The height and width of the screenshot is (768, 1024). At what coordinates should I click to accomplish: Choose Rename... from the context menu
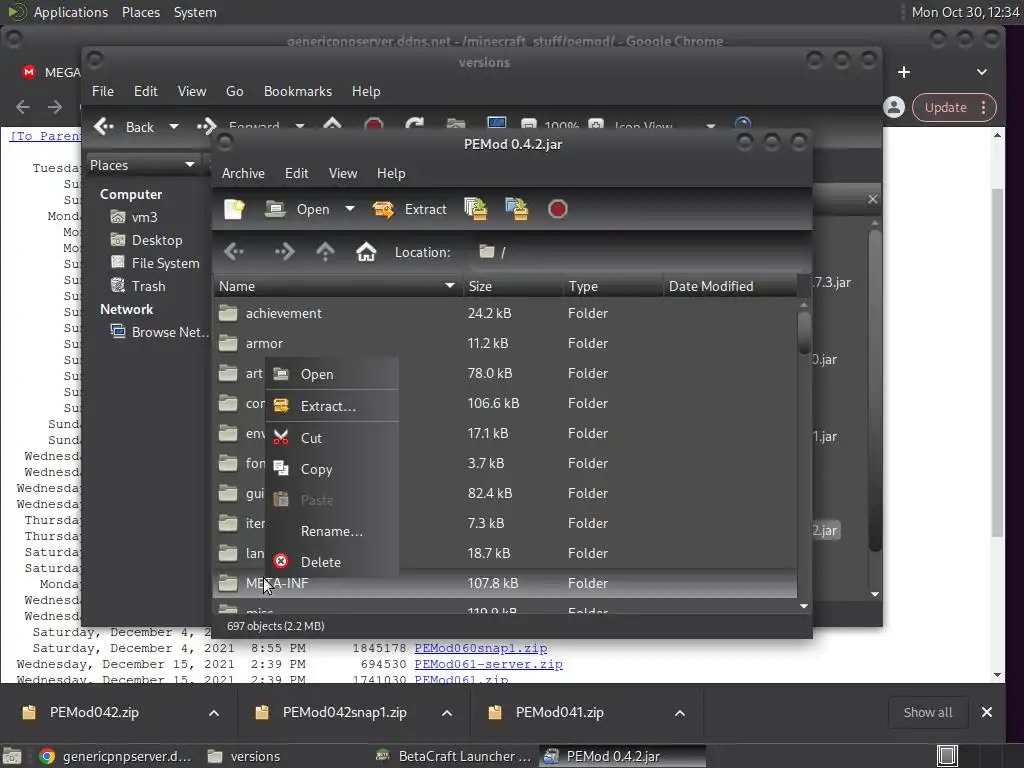tap(332, 531)
